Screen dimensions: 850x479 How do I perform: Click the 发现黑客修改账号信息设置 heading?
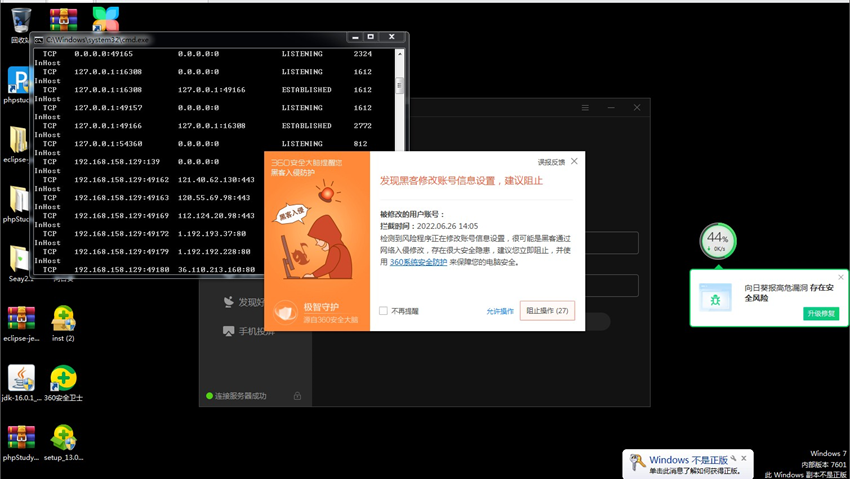461,180
